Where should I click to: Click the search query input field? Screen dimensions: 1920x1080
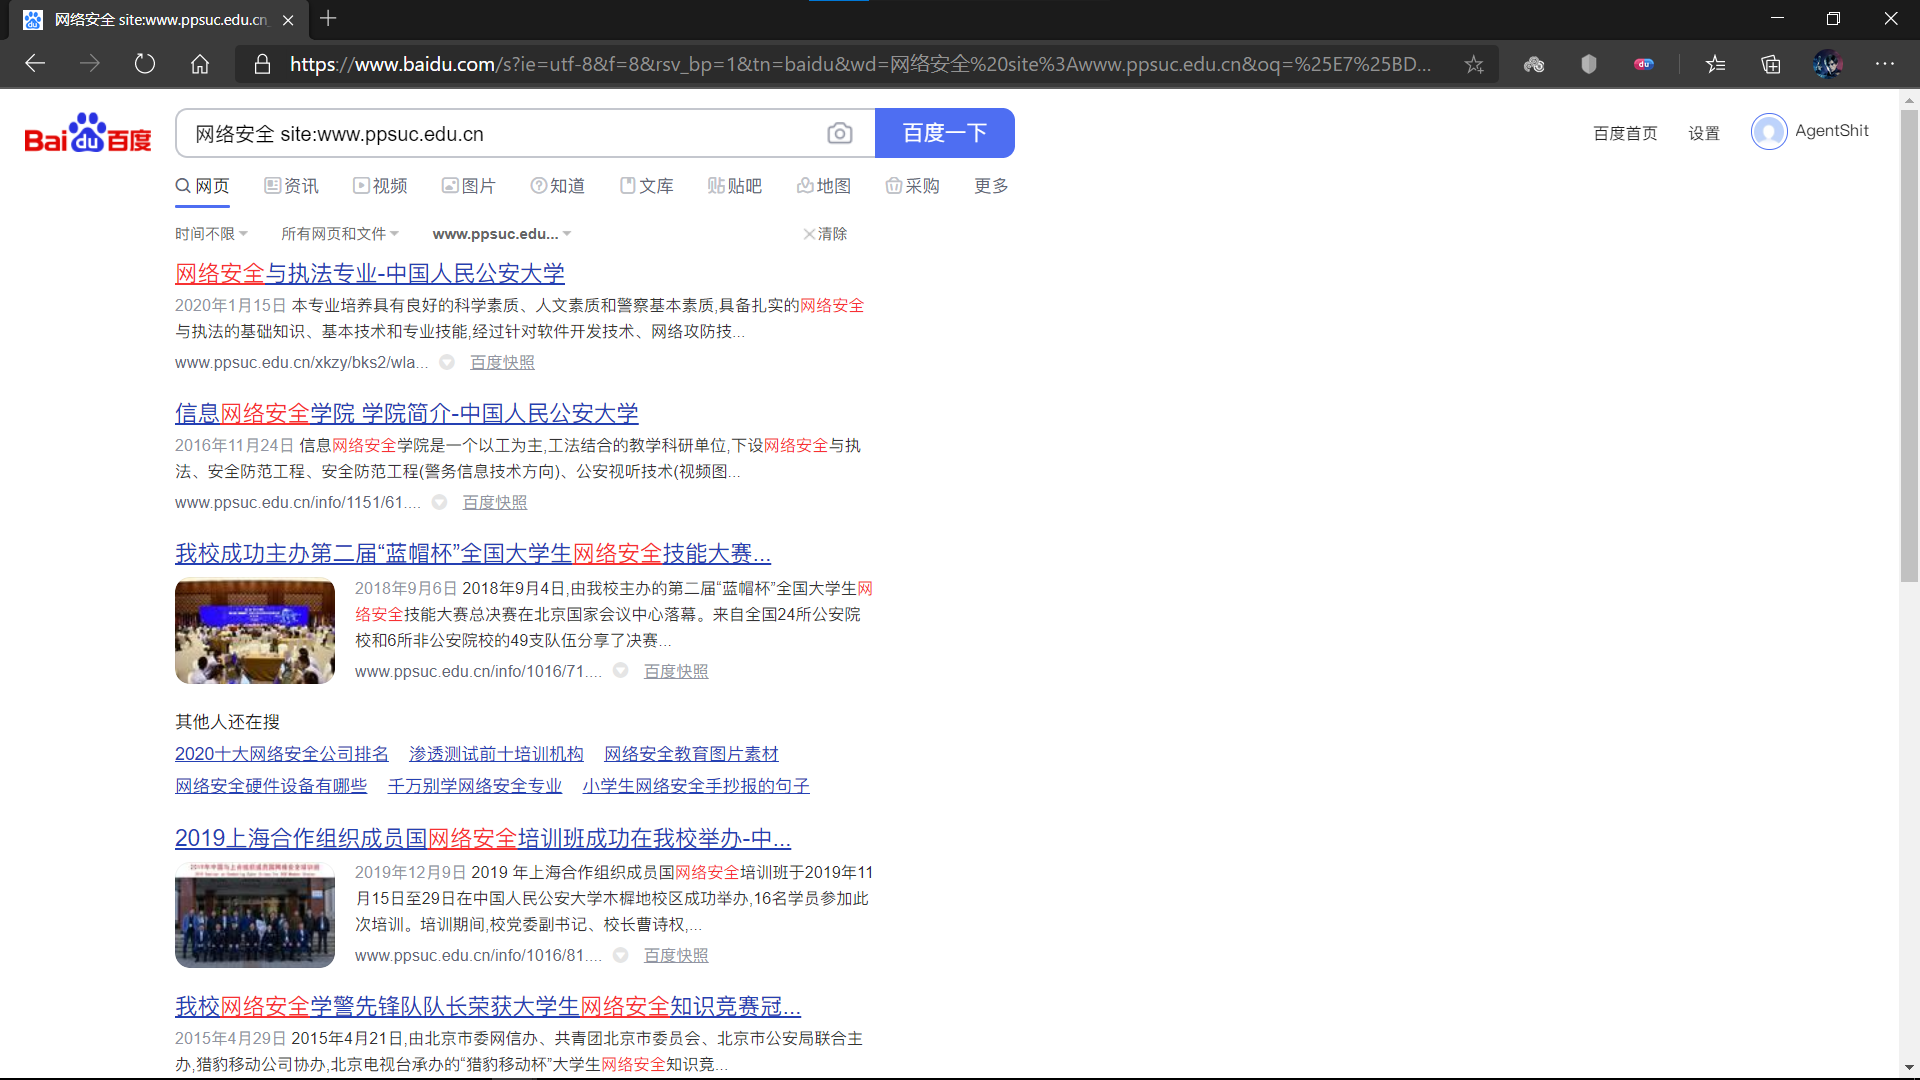click(500, 134)
